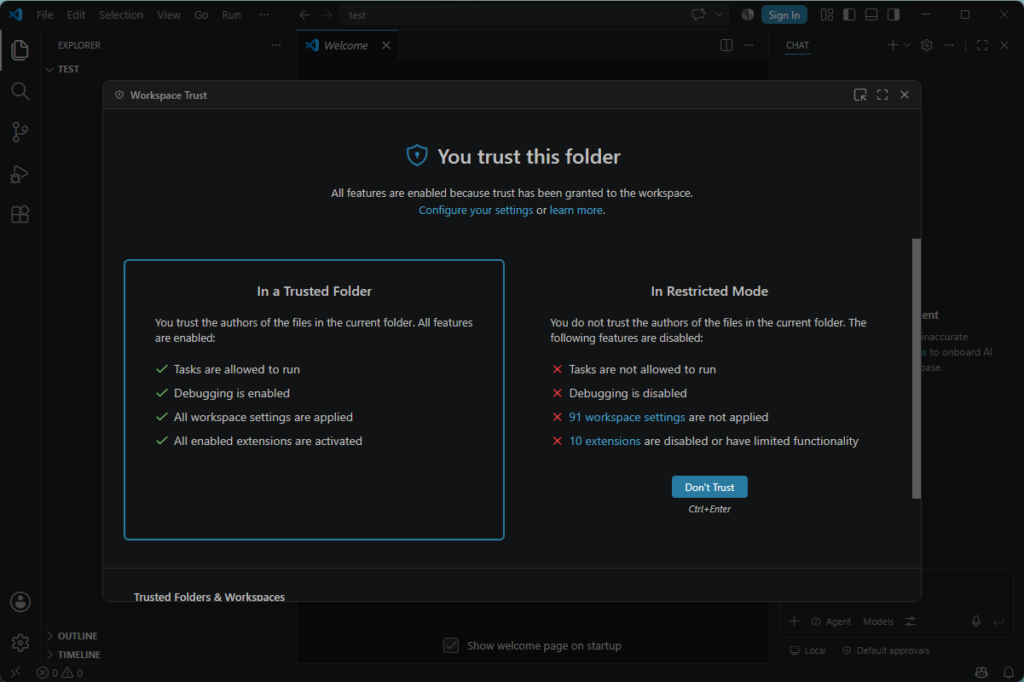The width and height of the screenshot is (1024, 682).
Task: Maximize the Workspace Trust modal editor
Action: [x=882, y=95]
